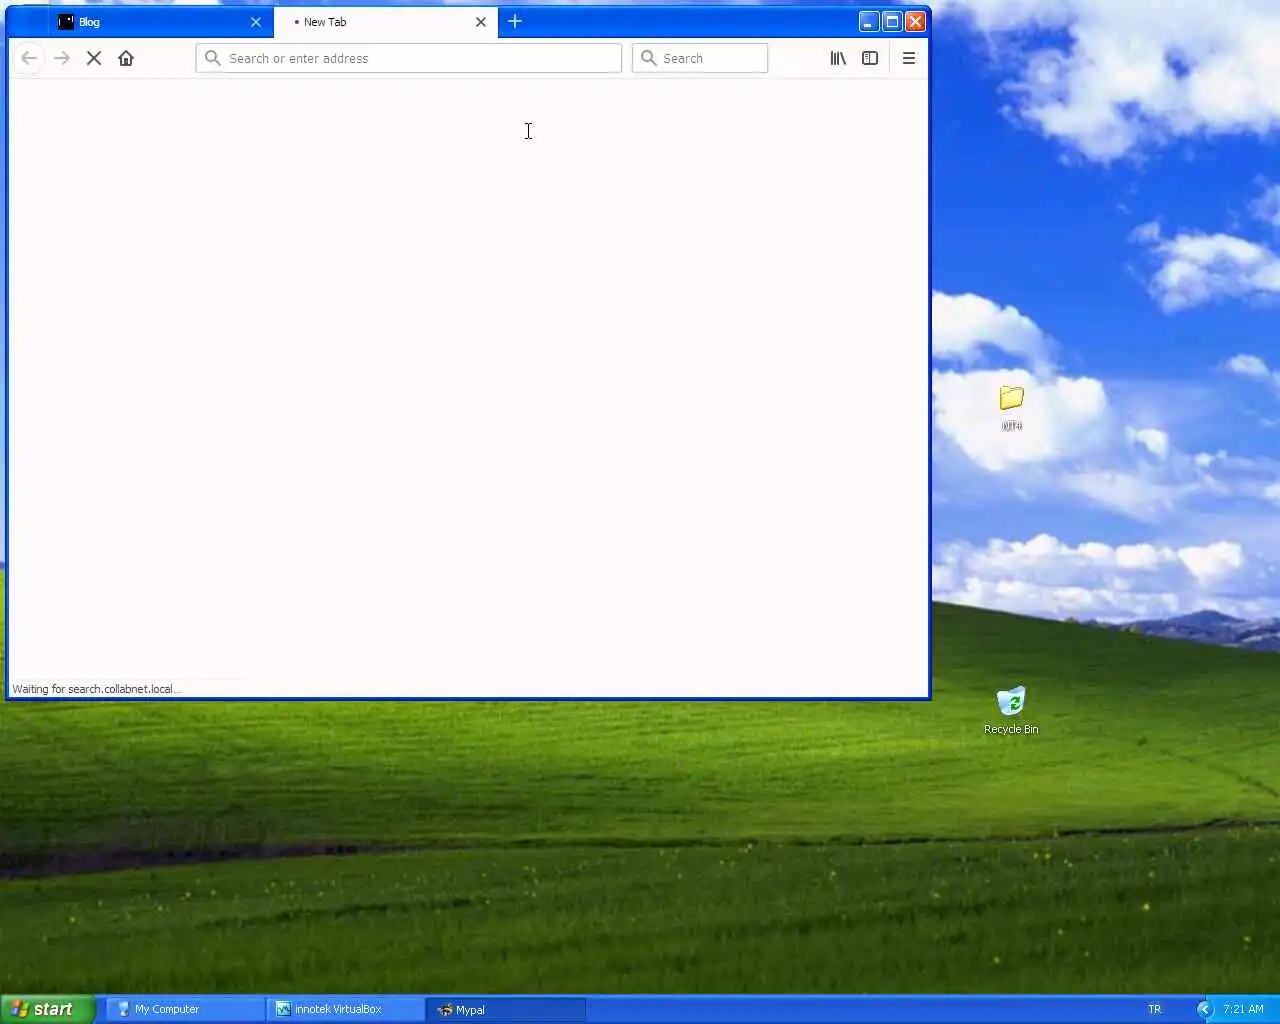The height and width of the screenshot is (1024, 1280).
Task: Close the Mypal browser window
Action: (915, 21)
